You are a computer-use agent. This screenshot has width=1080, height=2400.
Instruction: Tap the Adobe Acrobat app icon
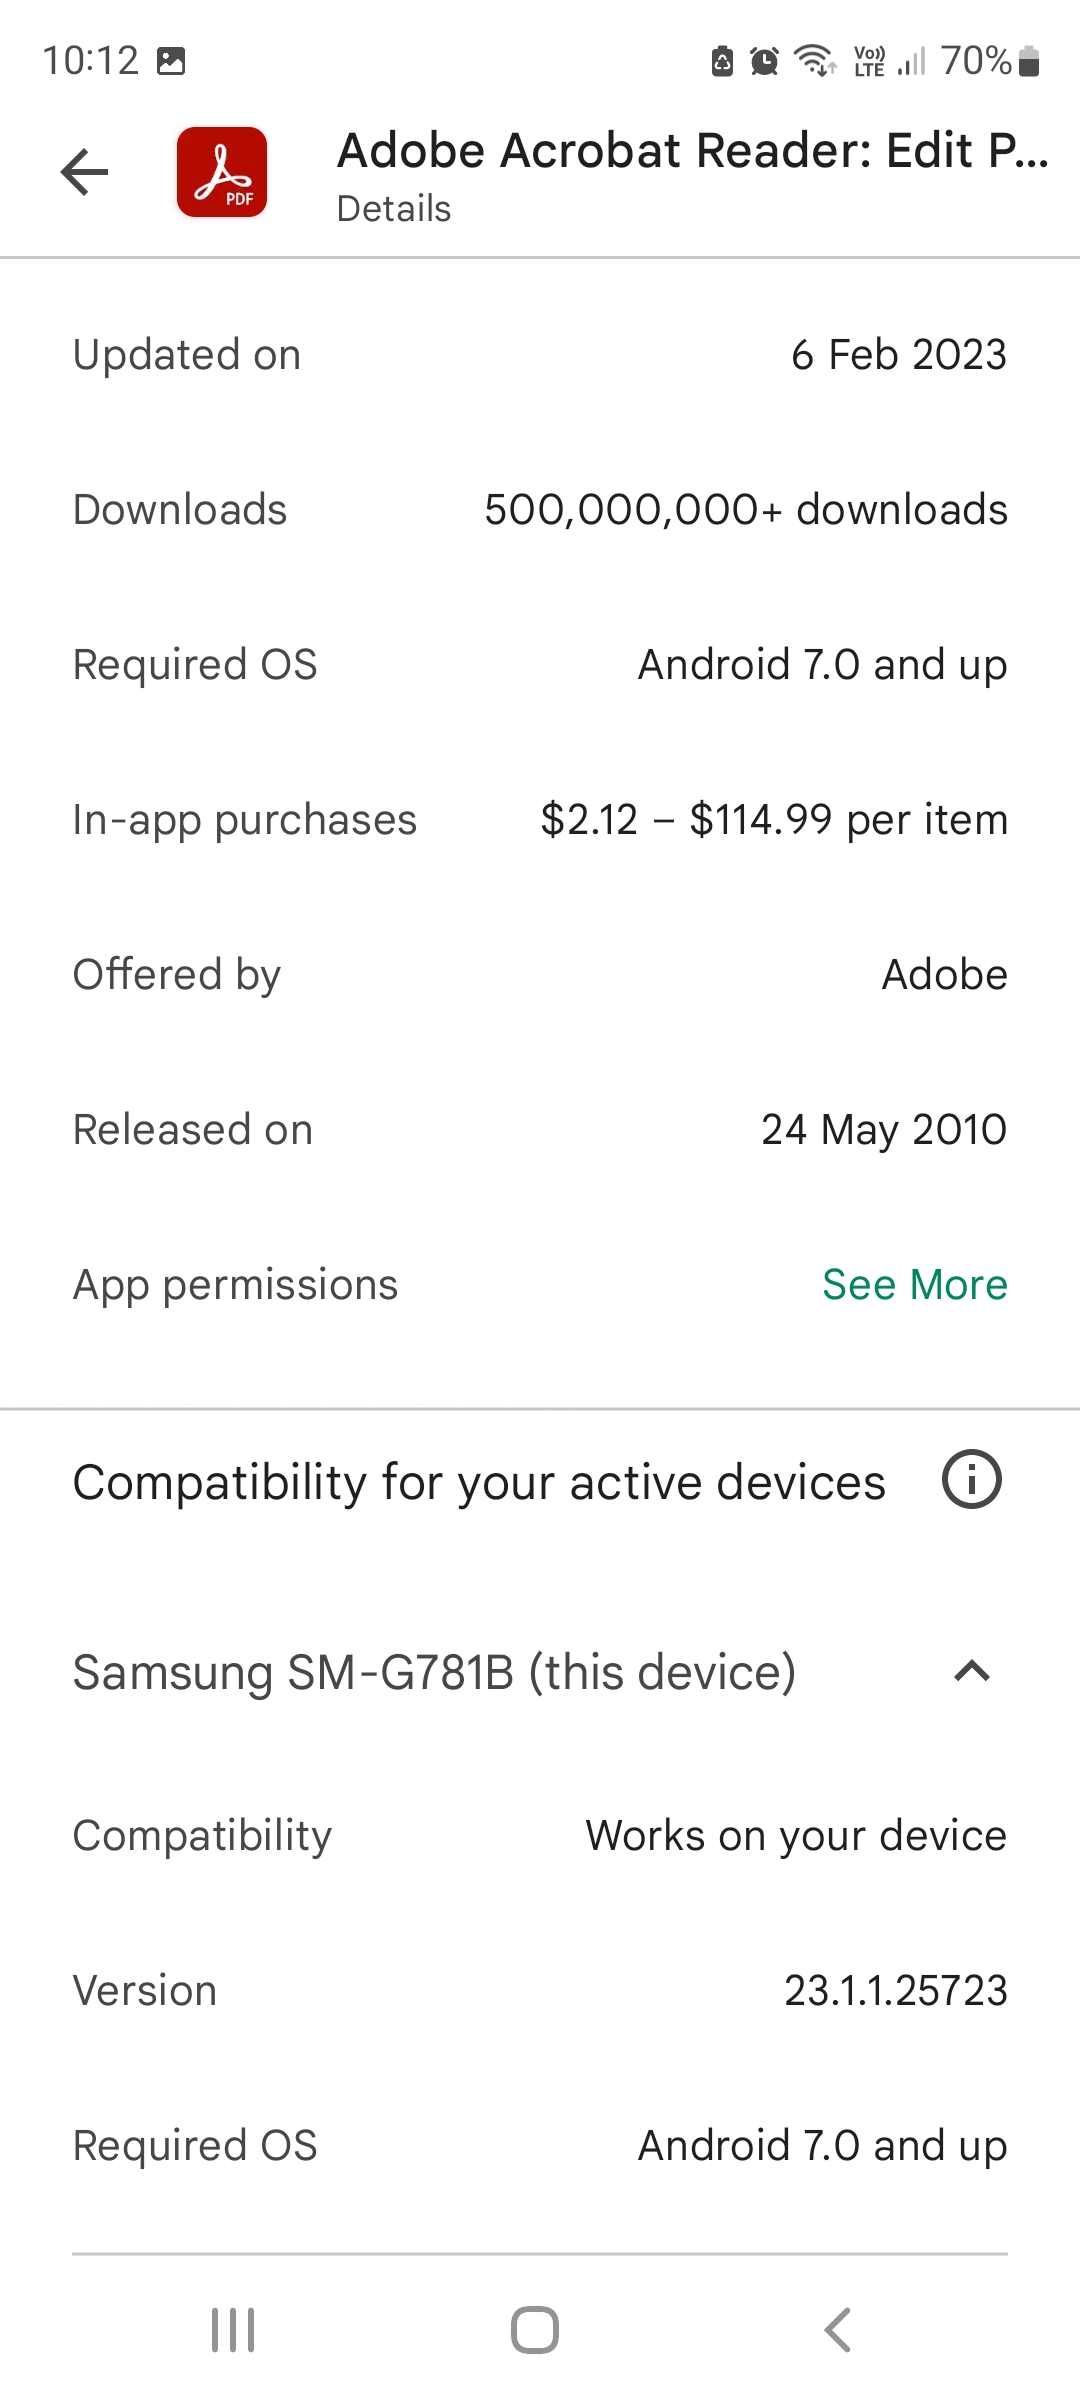[x=222, y=172]
